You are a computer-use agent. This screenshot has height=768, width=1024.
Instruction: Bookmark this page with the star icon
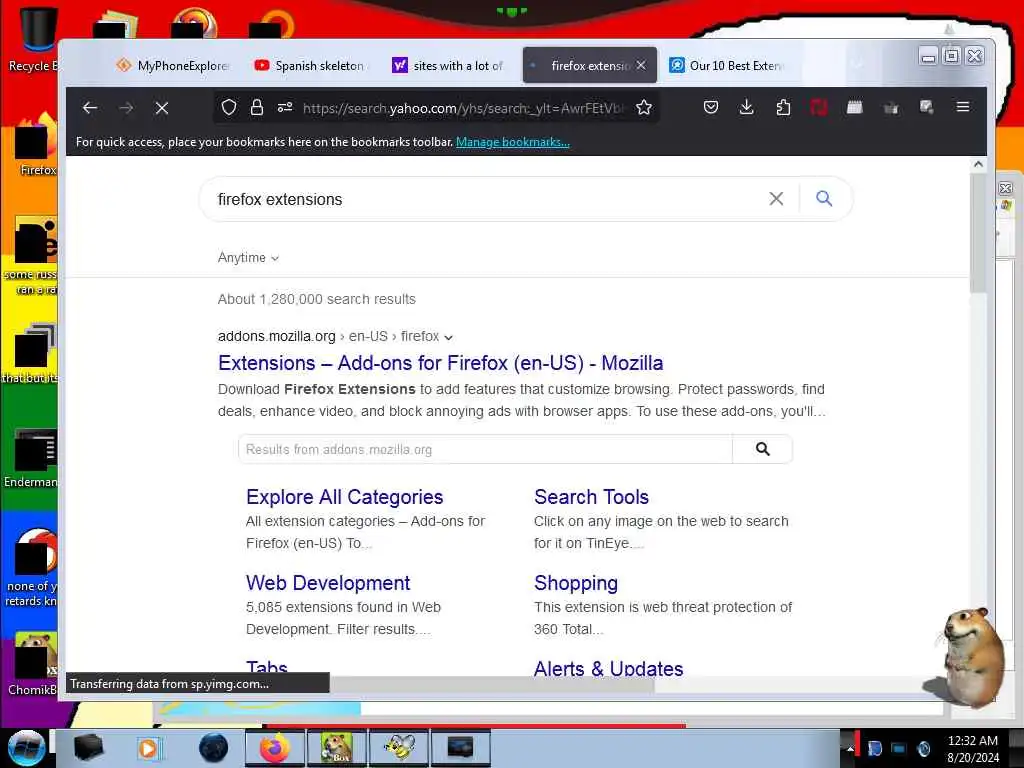(x=644, y=107)
